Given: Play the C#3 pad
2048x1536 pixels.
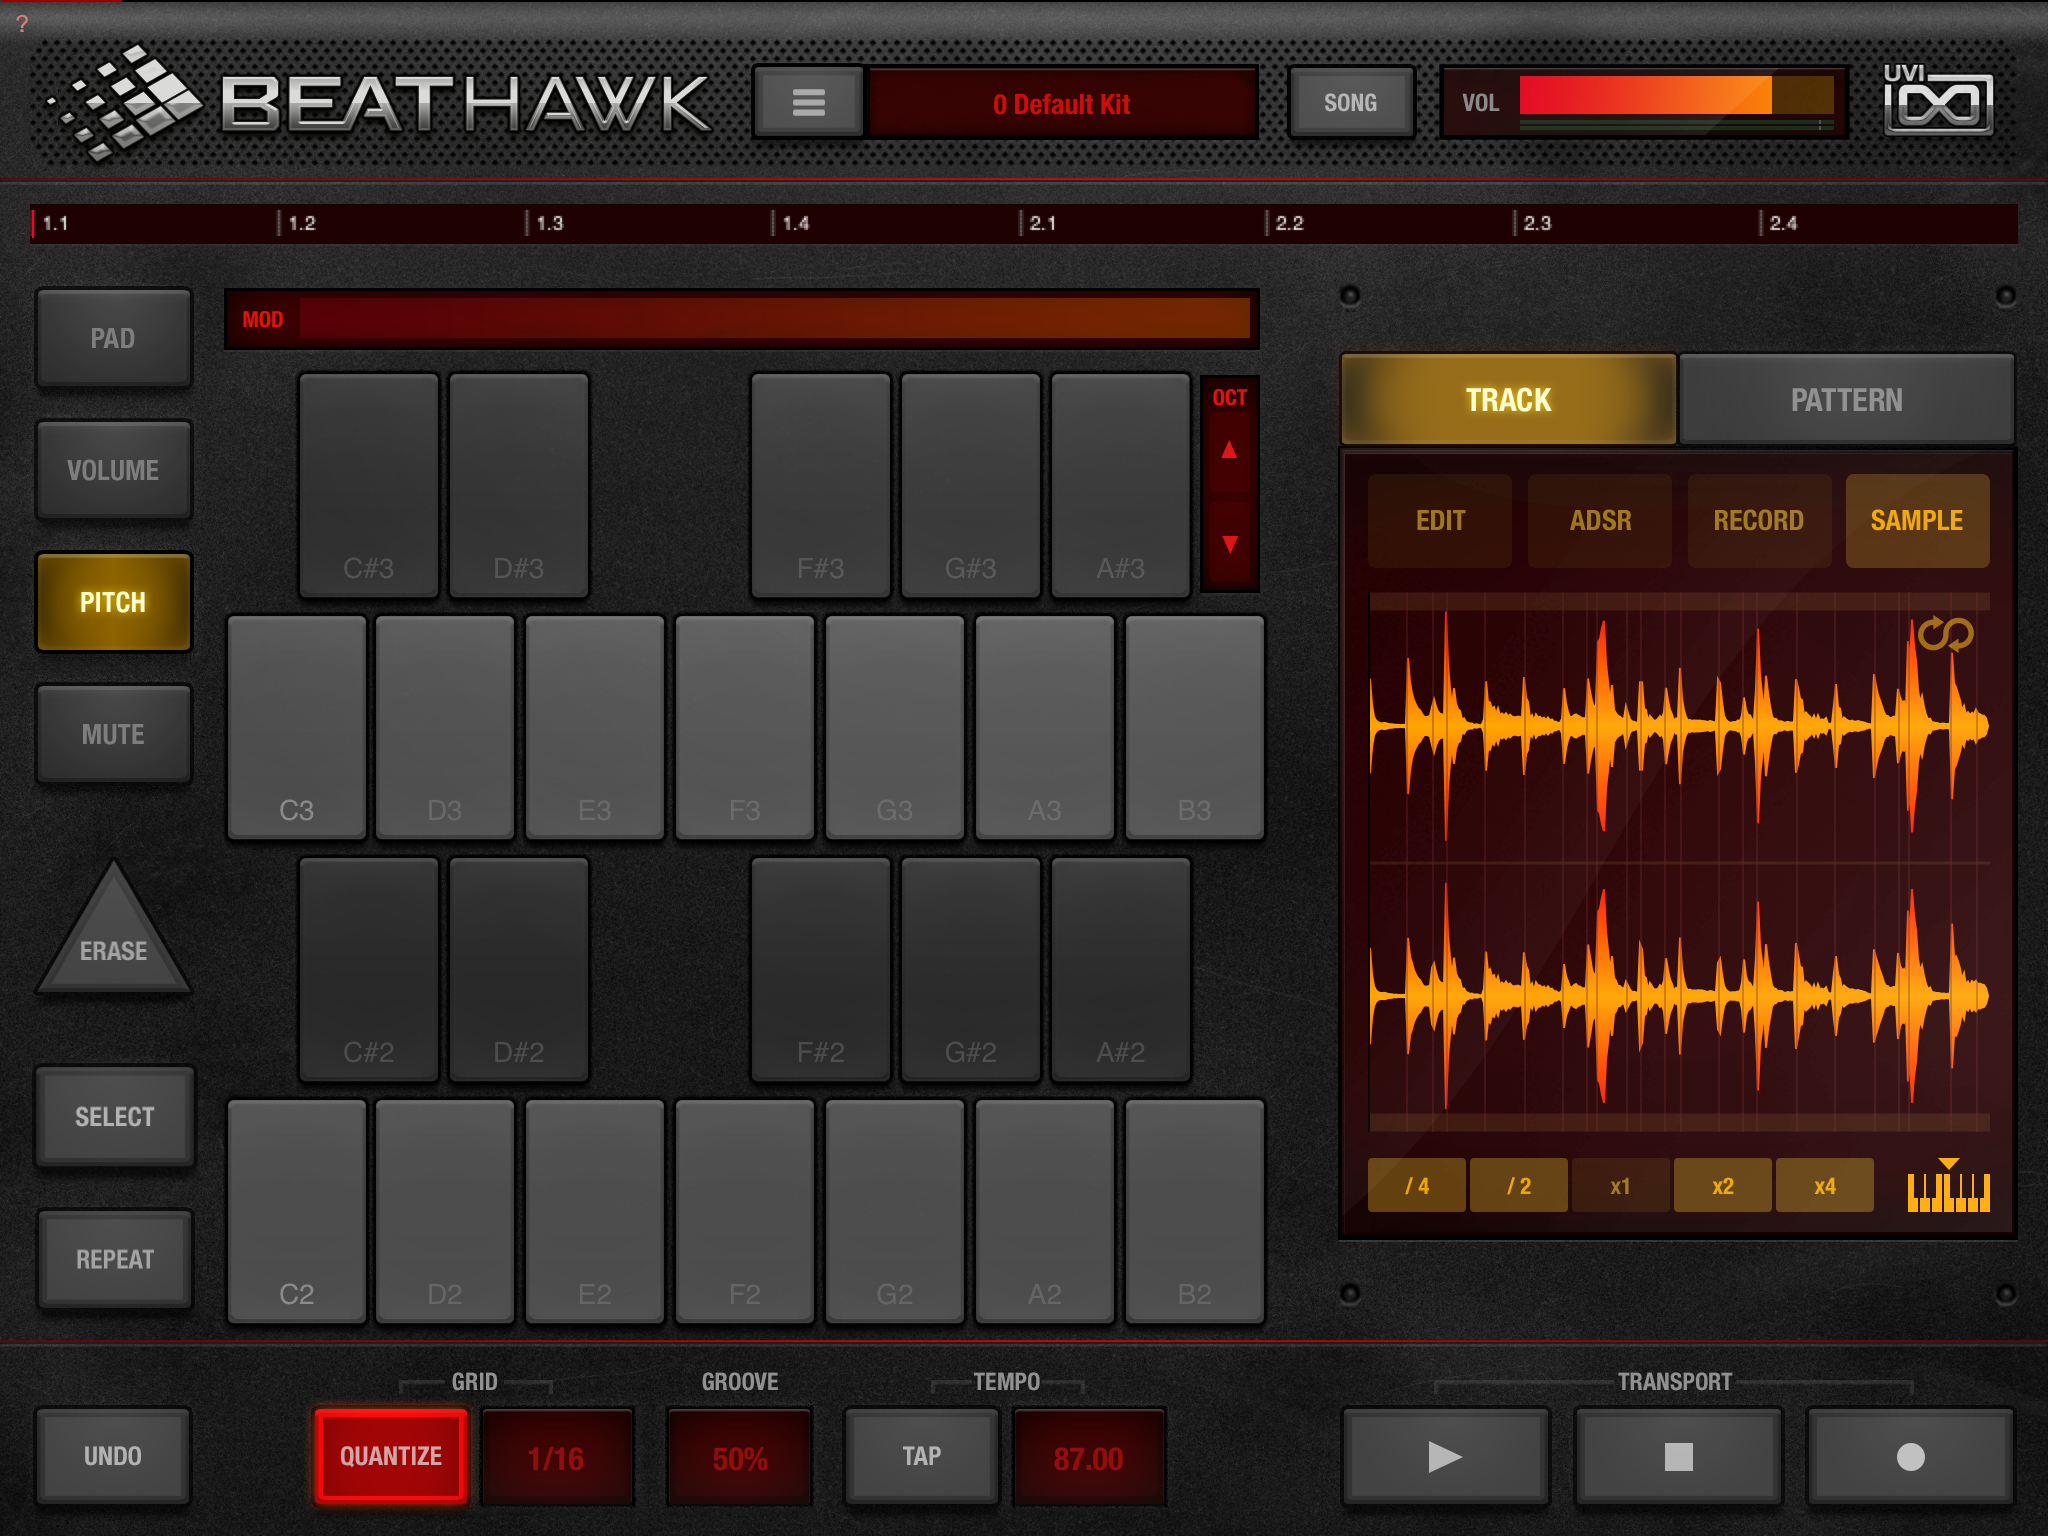Looking at the screenshot, I should (369, 486).
